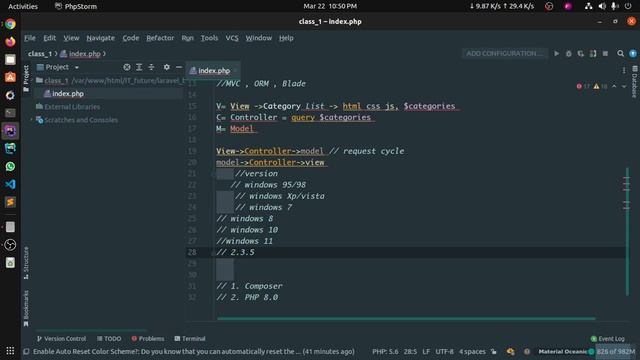640x360 pixels.
Task: Change LF line separator
Action: 426,351
